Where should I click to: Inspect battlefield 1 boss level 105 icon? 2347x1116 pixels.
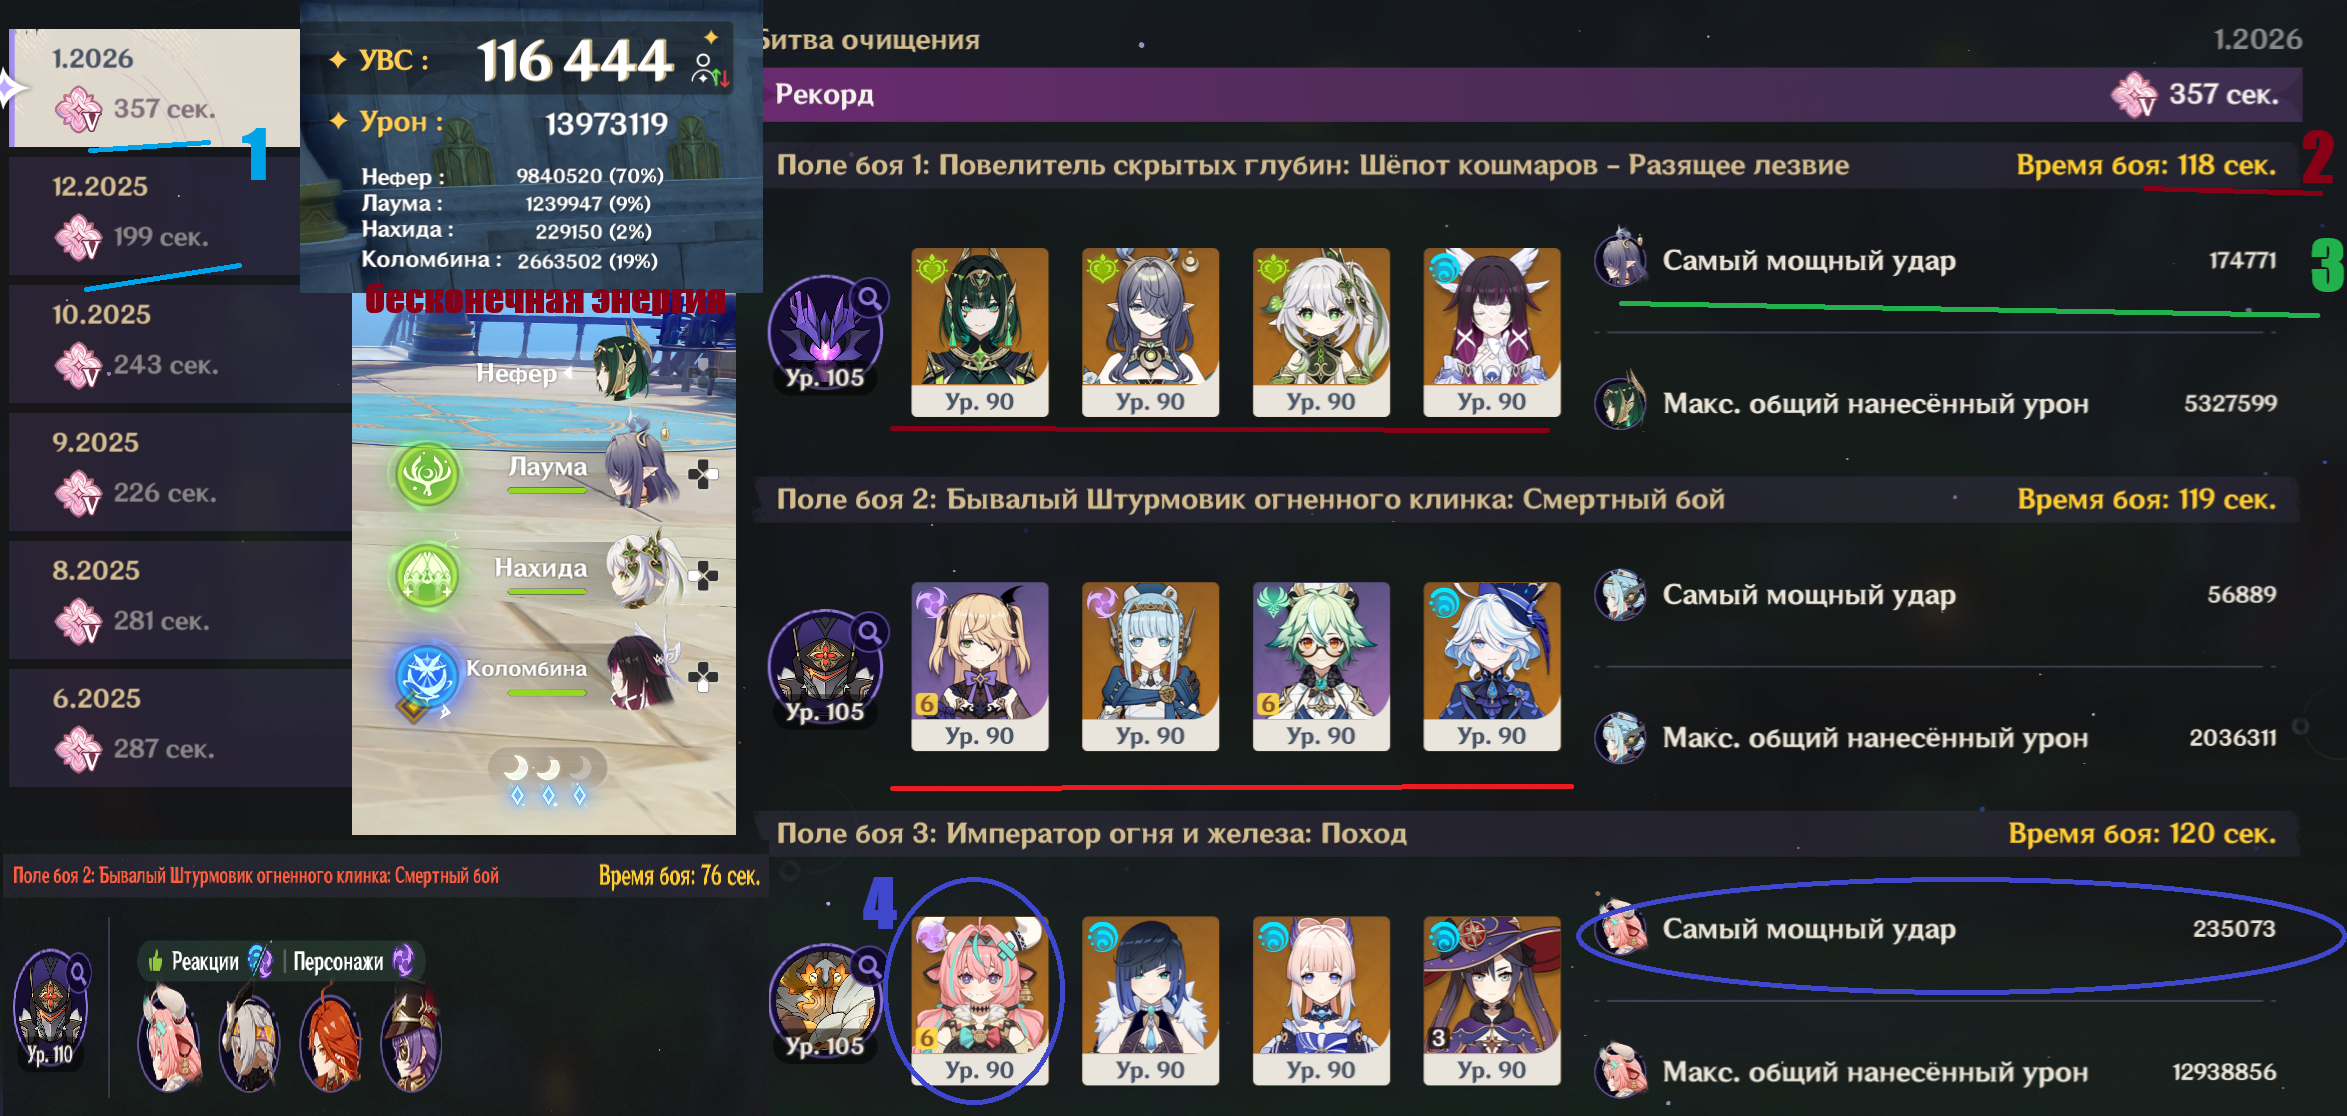[x=824, y=333]
